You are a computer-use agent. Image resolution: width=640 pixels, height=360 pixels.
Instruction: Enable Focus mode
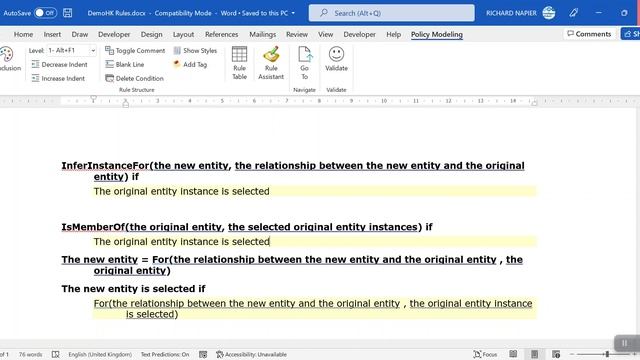pyautogui.click(x=485, y=354)
